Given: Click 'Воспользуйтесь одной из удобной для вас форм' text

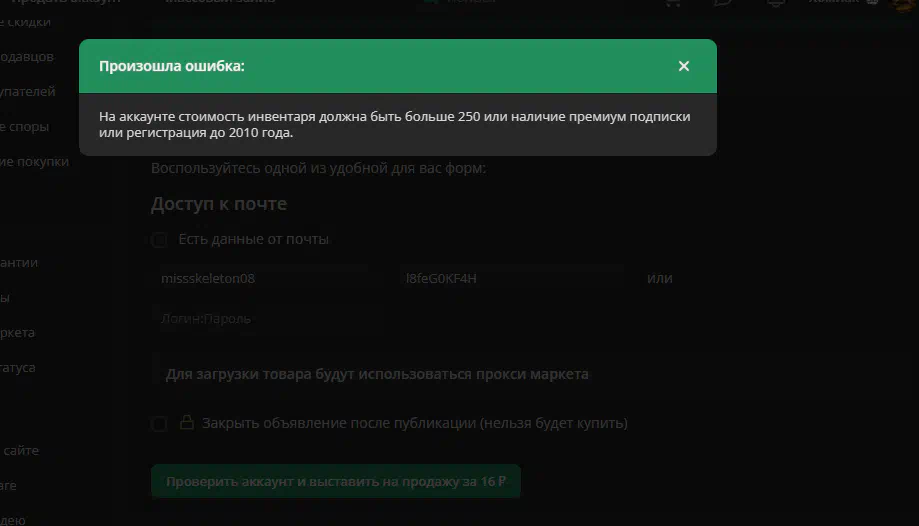Looking at the screenshot, I should pos(318,168).
